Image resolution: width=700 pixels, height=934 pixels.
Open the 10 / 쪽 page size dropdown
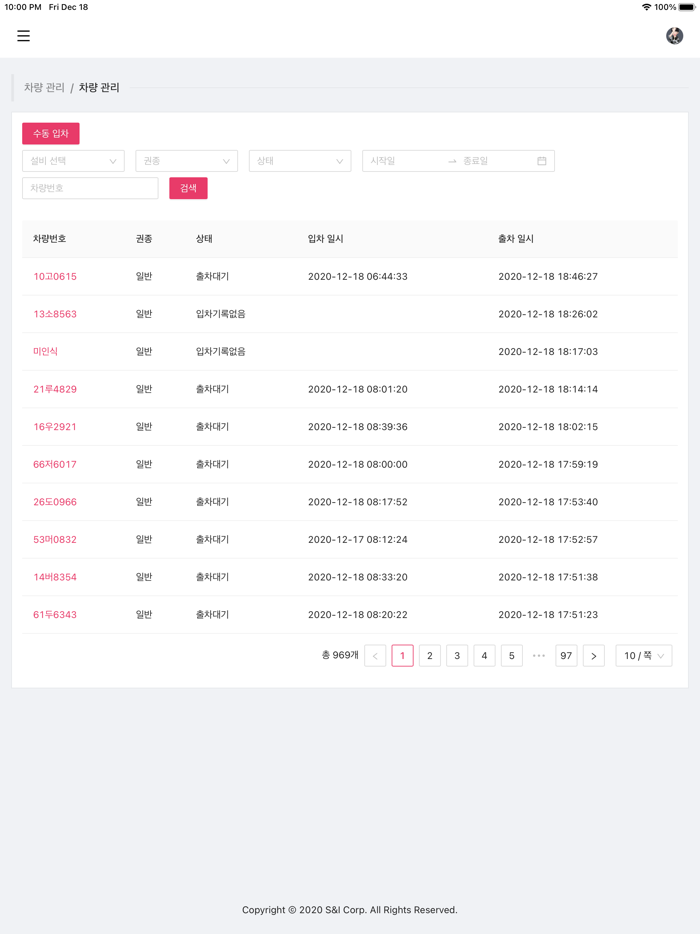pyautogui.click(x=643, y=656)
